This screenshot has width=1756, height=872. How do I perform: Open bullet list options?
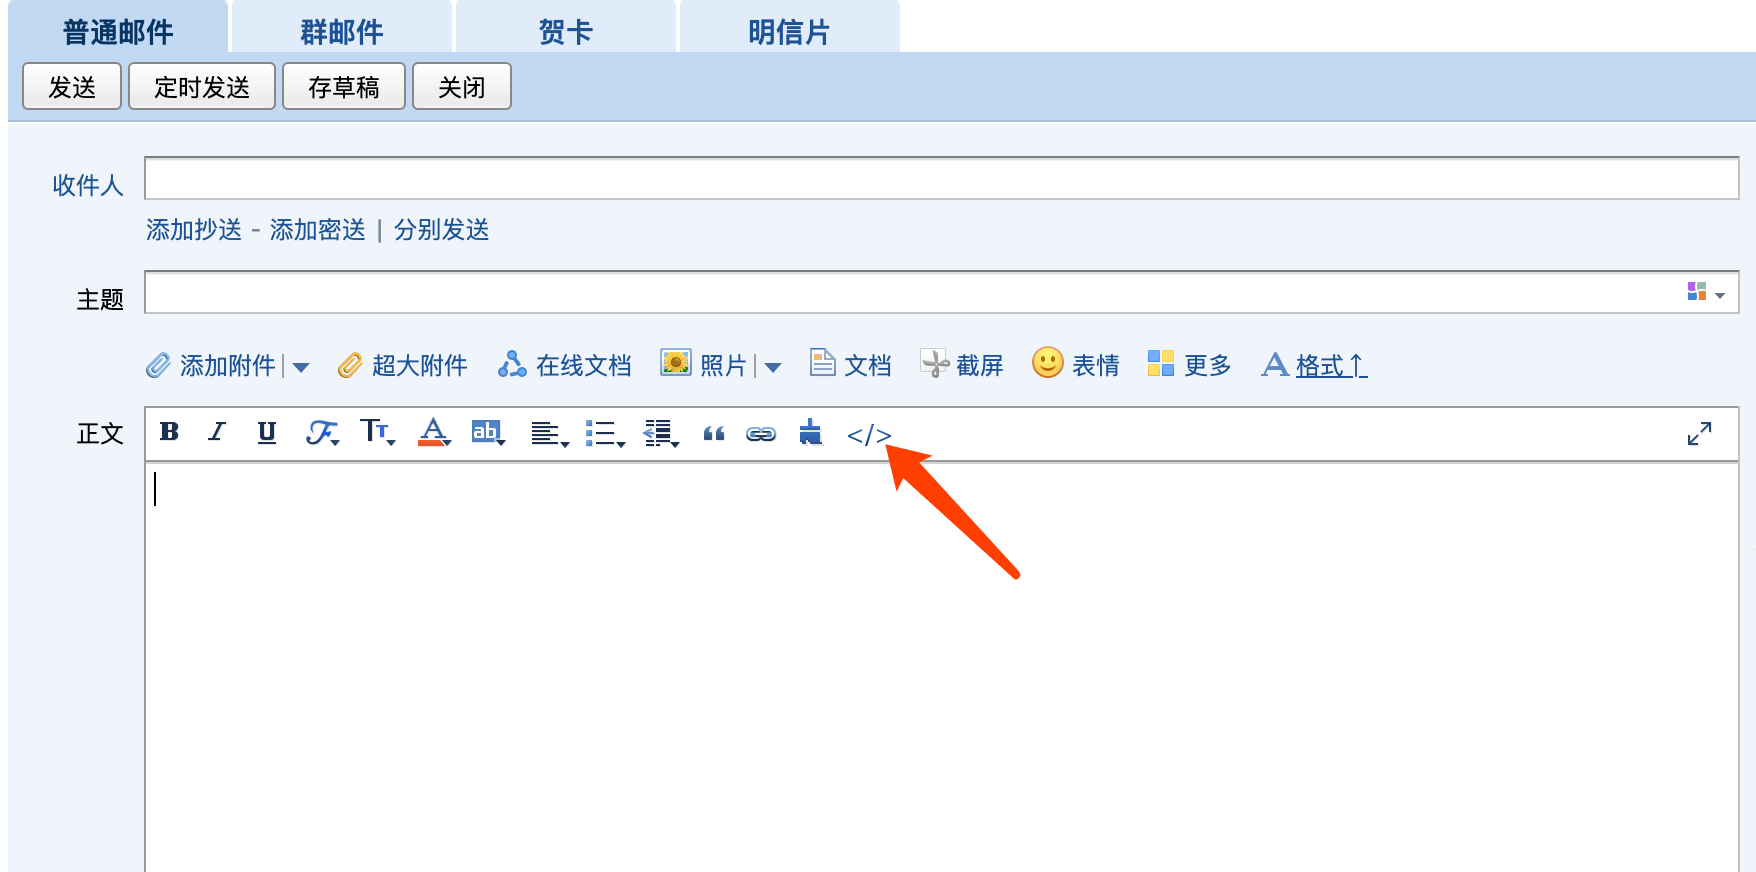click(605, 433)
